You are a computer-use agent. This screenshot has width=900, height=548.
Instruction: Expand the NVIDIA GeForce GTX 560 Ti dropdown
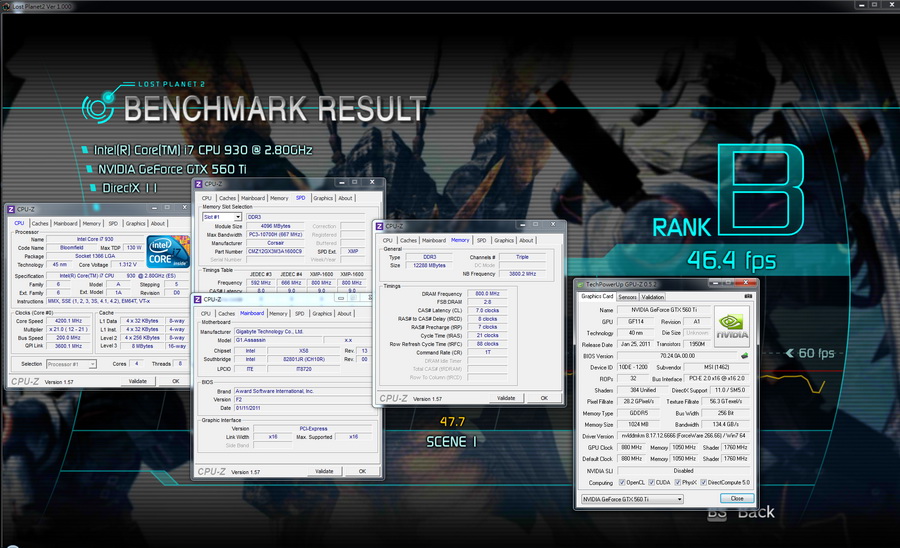632,499
